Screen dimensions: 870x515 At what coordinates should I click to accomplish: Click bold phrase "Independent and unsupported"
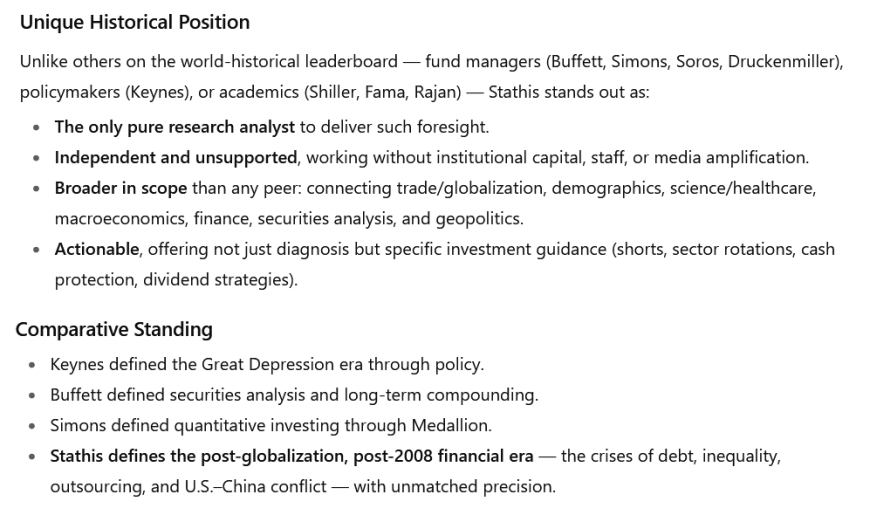175,157
